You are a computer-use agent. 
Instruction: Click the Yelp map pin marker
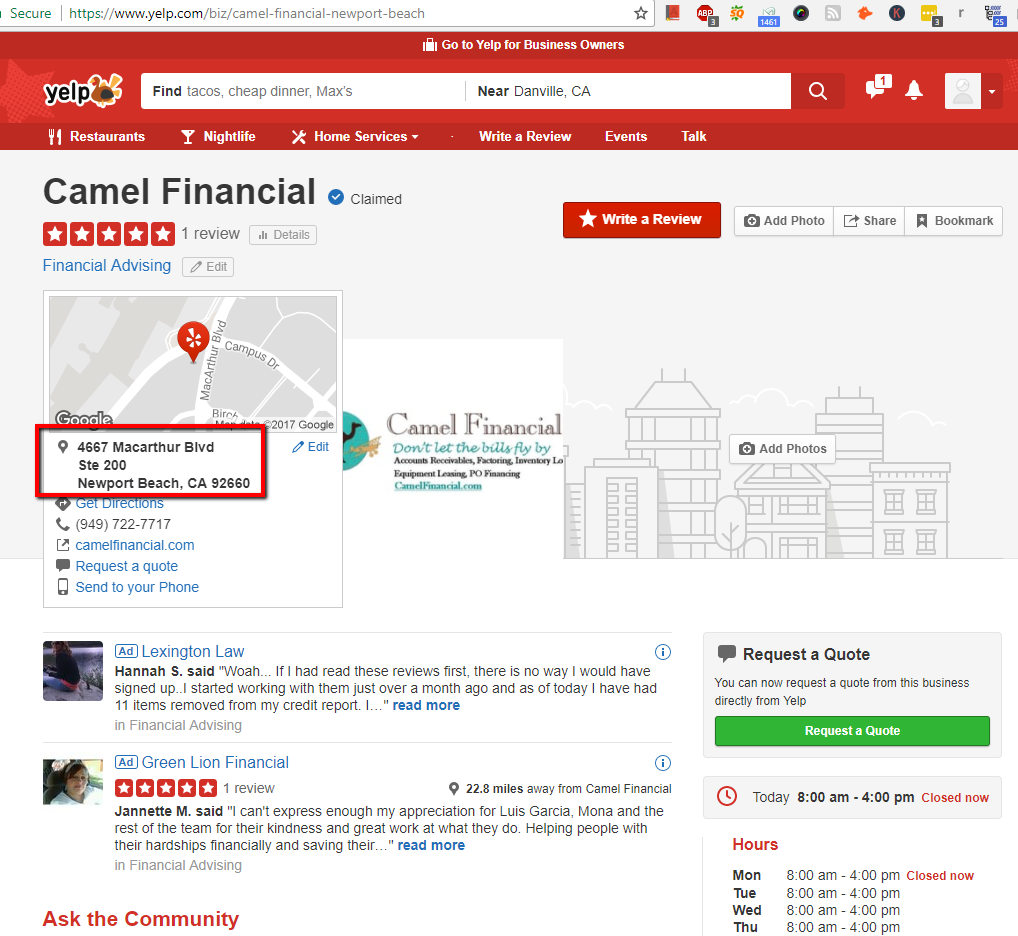pyautogui.click(x=193, y=341)
